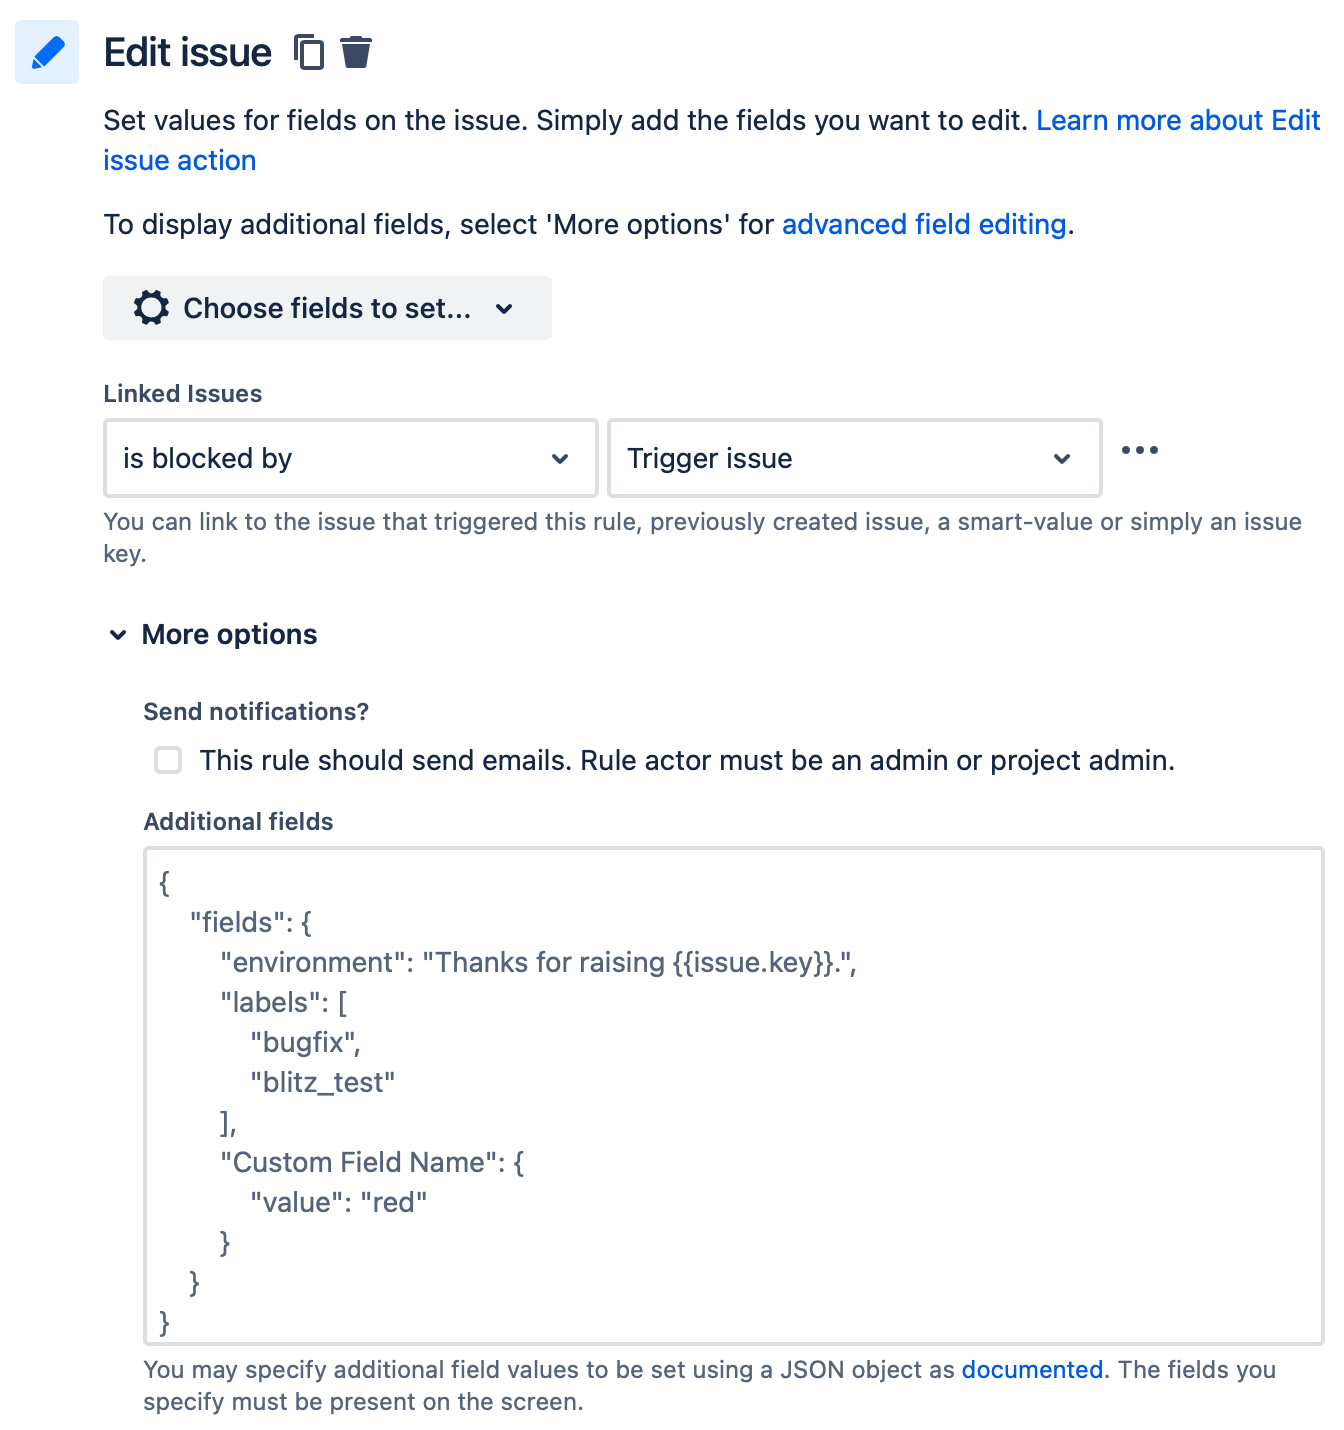The height and width of the screenshot is (1430, 1344).
Task: Click the 'More options' text label
Action: click(x=228, y=634)
